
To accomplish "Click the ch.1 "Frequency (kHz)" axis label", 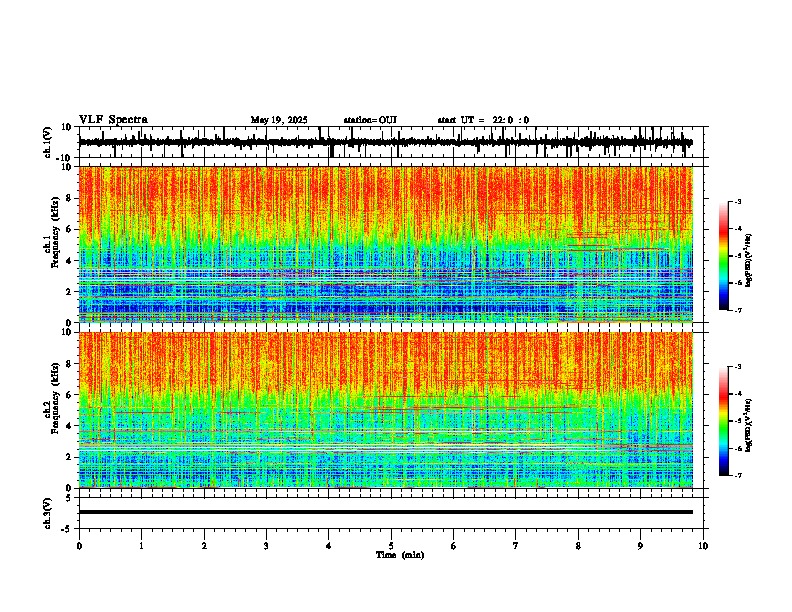I will 55,230.
